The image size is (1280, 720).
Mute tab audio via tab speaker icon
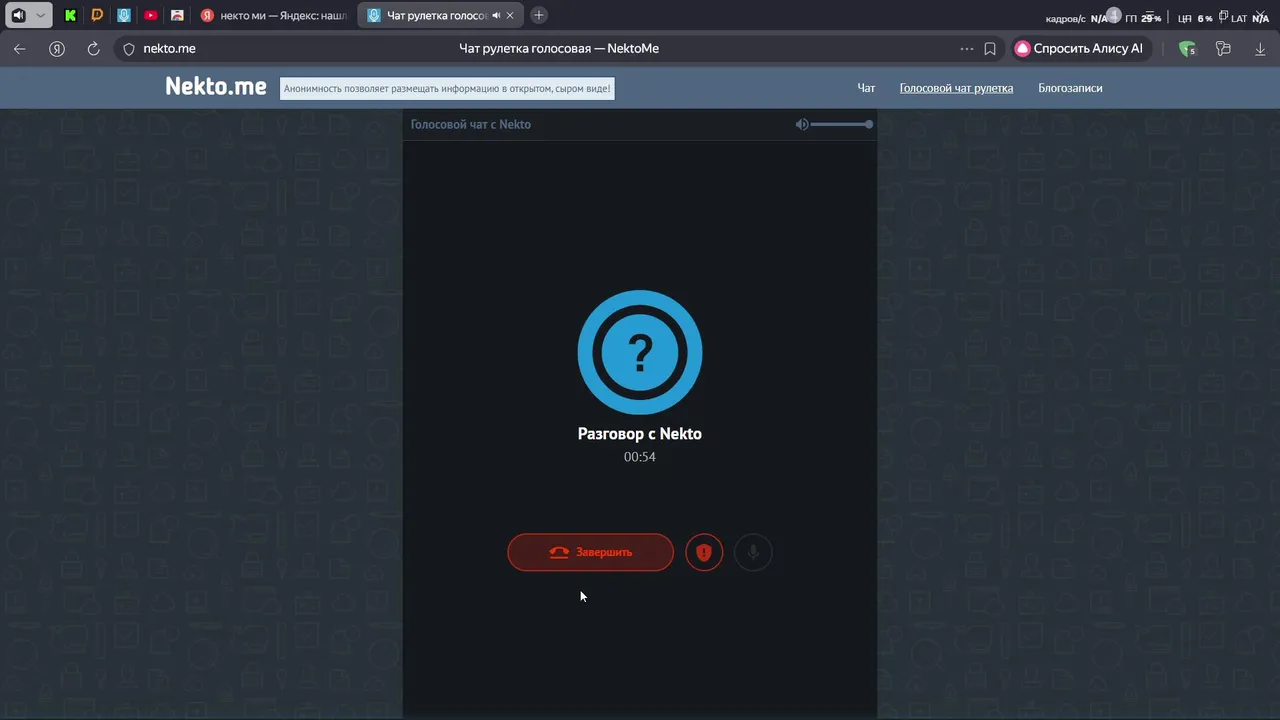click(496, 15)
